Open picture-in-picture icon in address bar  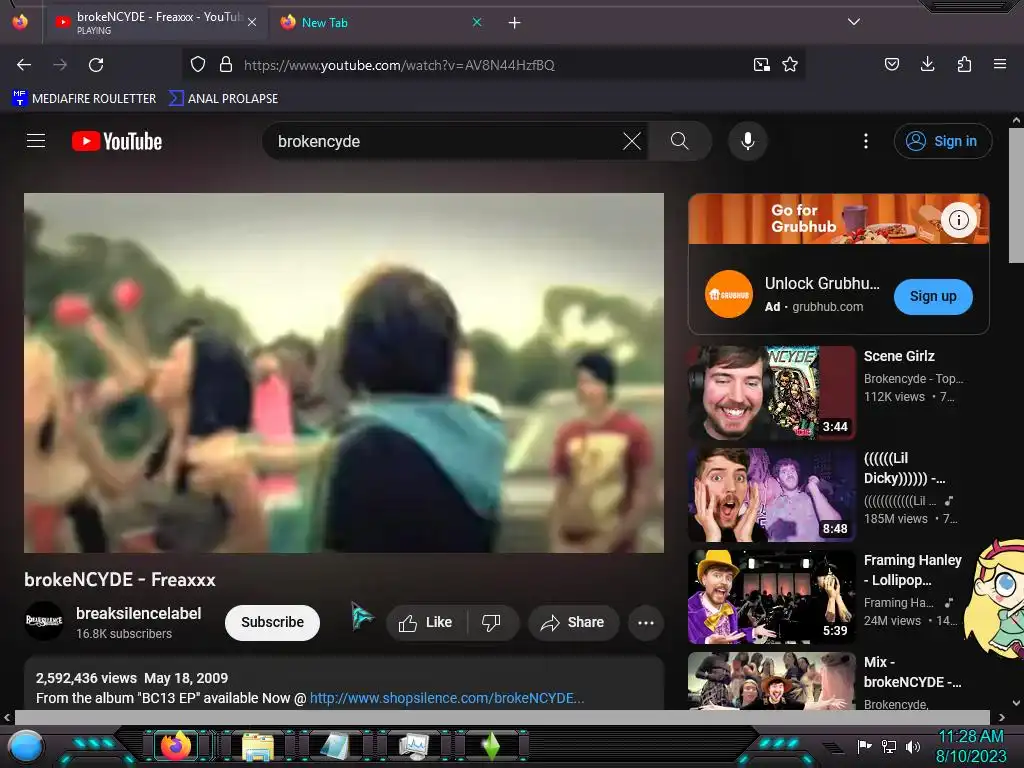[761, 65]
